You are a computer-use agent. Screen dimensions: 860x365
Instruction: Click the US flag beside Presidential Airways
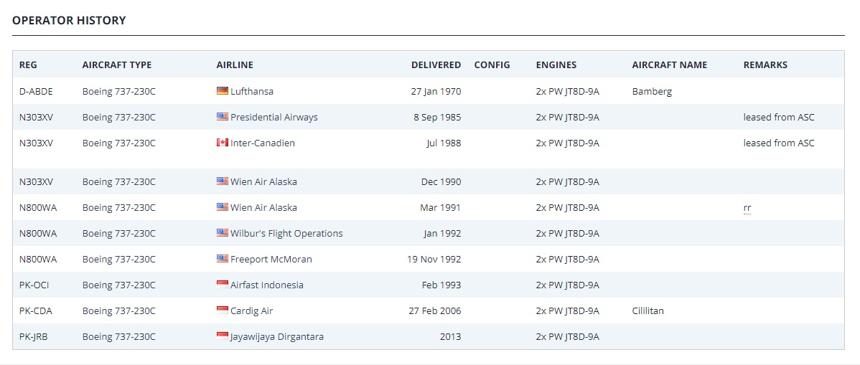point(222,117)
